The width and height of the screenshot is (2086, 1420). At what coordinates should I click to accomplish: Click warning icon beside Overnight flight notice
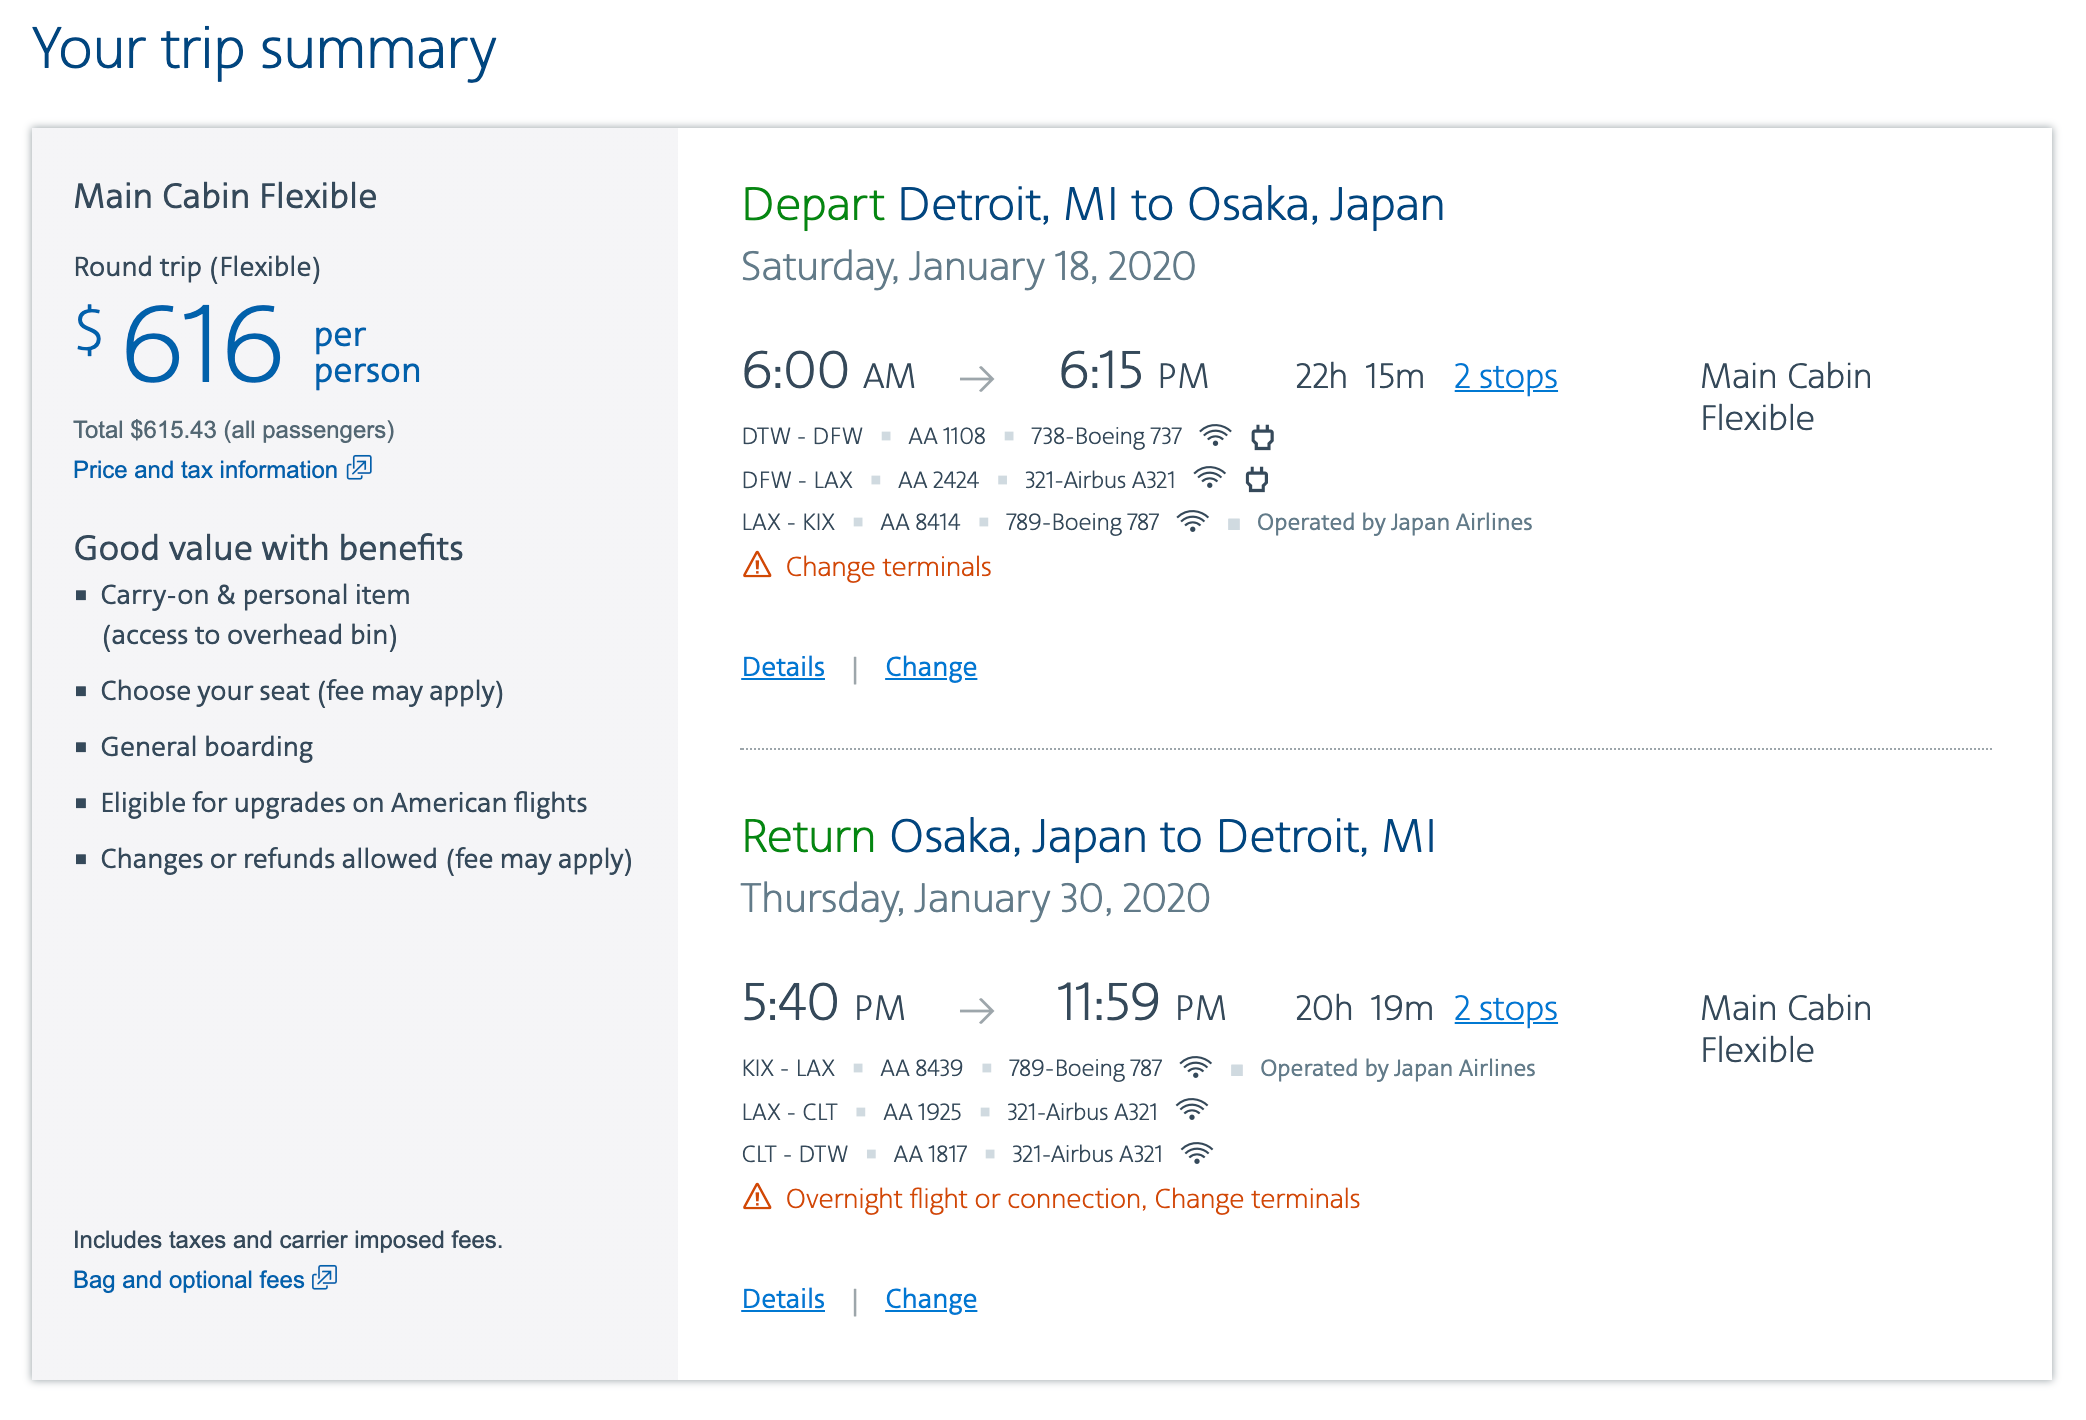[x=757, y=1197]
